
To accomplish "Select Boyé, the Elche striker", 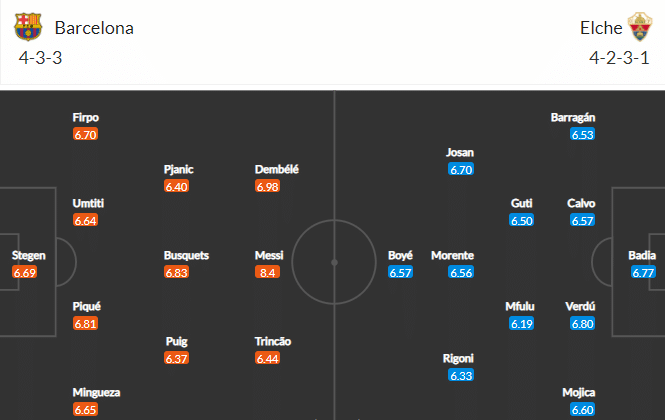I will tap(400, 255).
